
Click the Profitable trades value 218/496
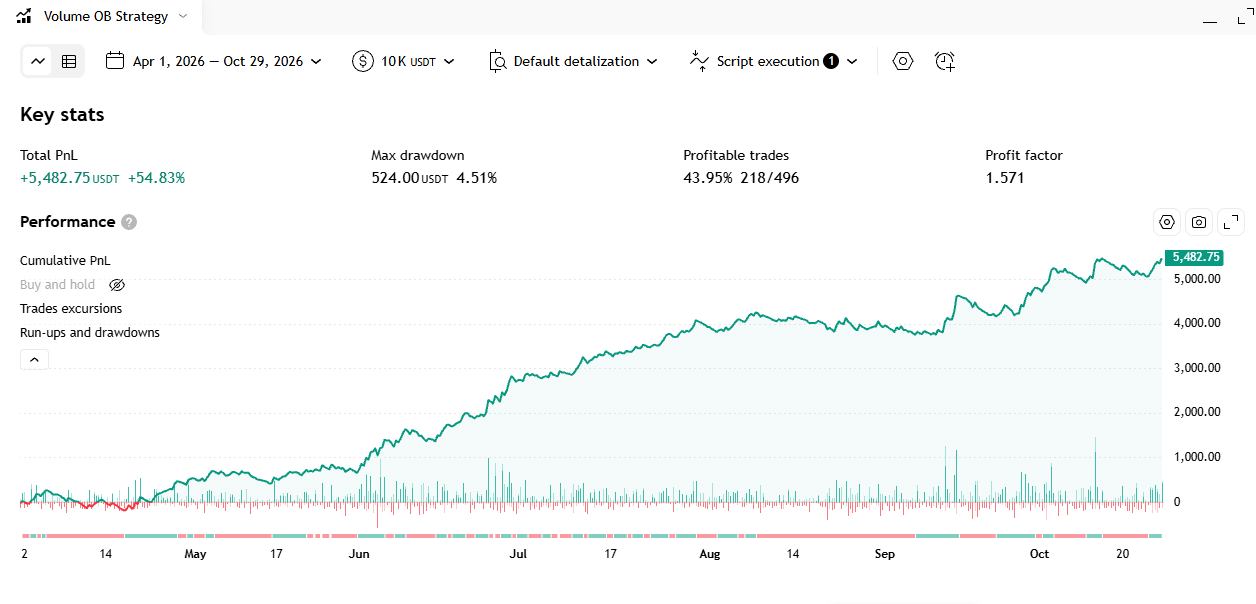tap(769, 178)
